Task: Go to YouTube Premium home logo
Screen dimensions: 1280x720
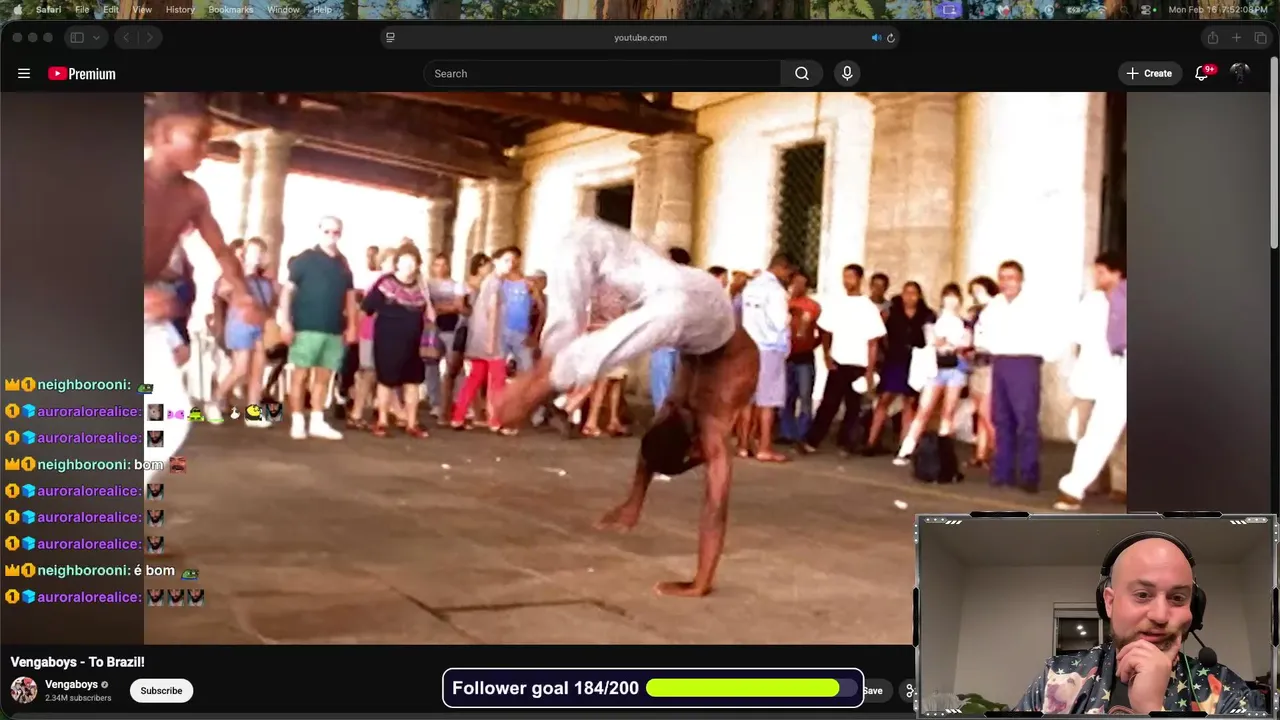Action: pyautogui.click(x=82, y=73)
